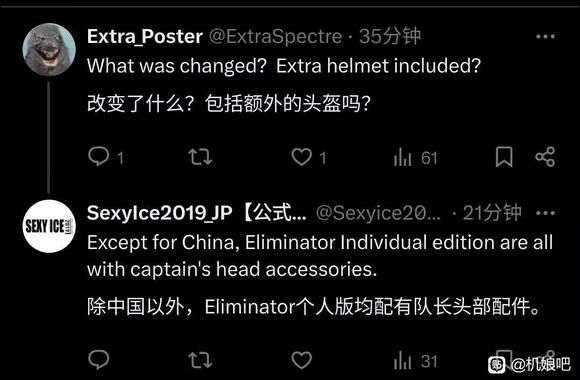Open the 21分钟 timestamp on reply
The height and width of the screenshot is (380, 580).
click(492, 213)
